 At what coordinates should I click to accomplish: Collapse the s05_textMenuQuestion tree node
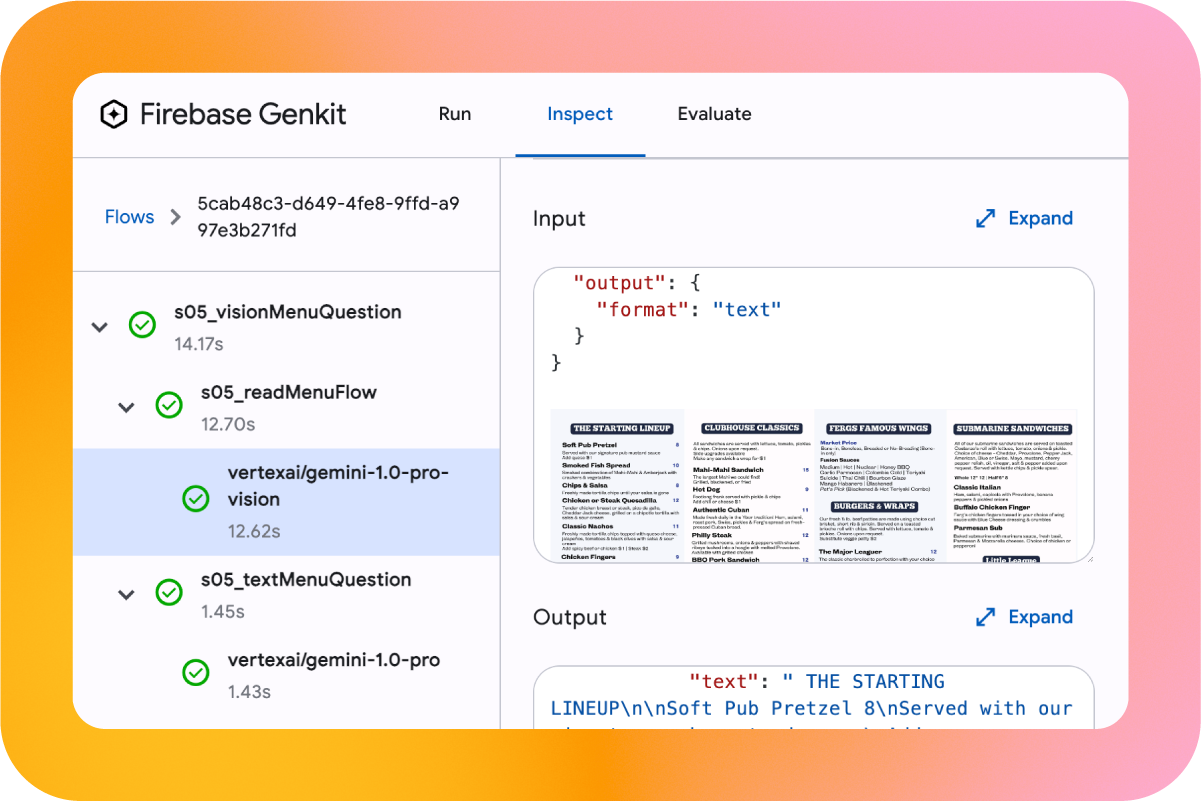[x=126, y=594]
